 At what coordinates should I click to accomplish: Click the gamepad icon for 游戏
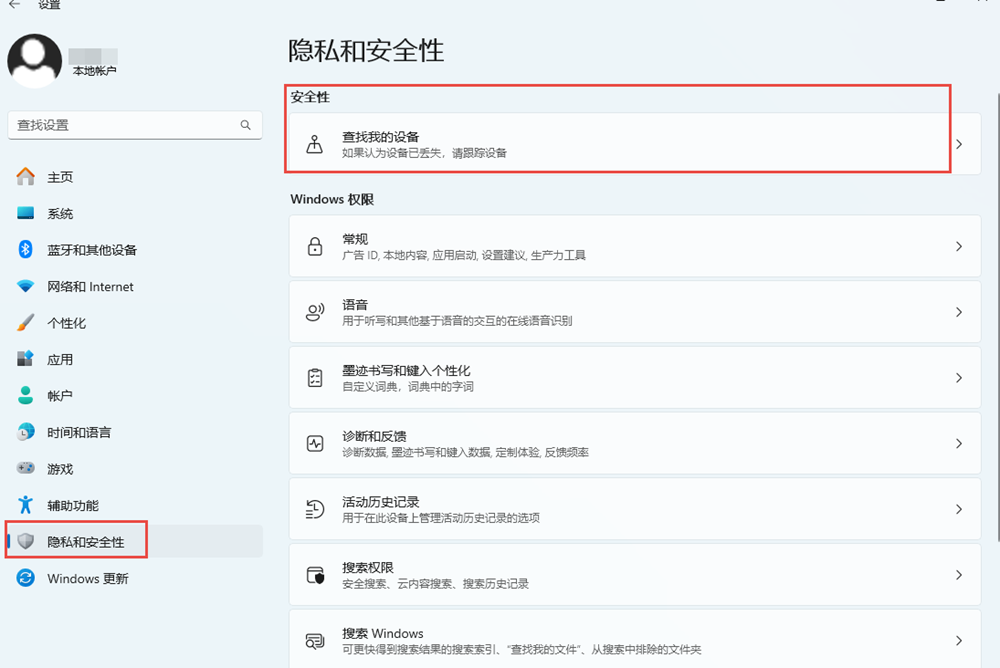(26, 468)
